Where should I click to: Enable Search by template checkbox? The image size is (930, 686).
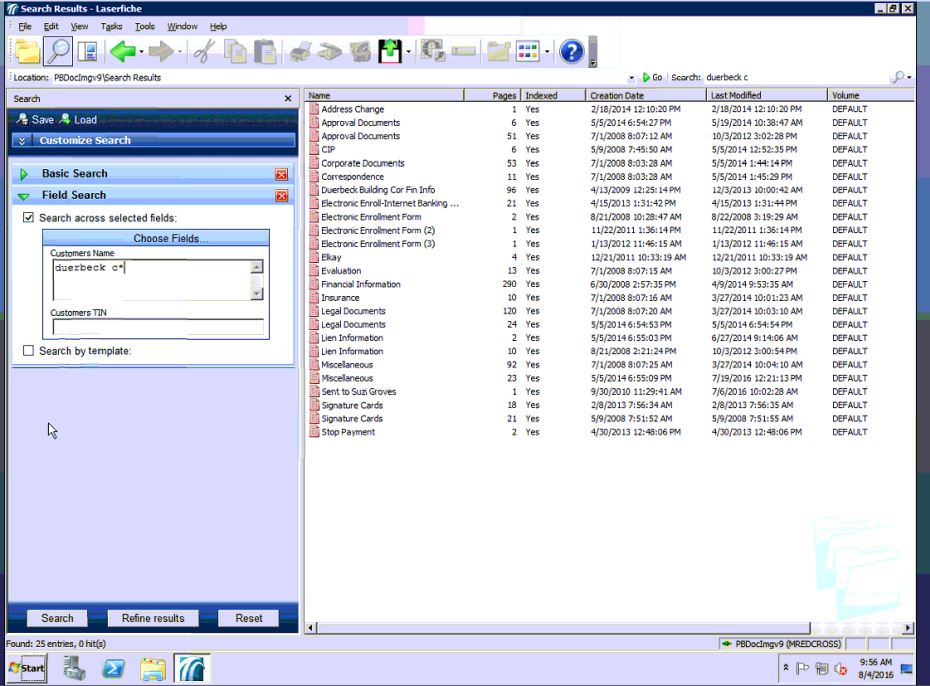coord(28,351)
